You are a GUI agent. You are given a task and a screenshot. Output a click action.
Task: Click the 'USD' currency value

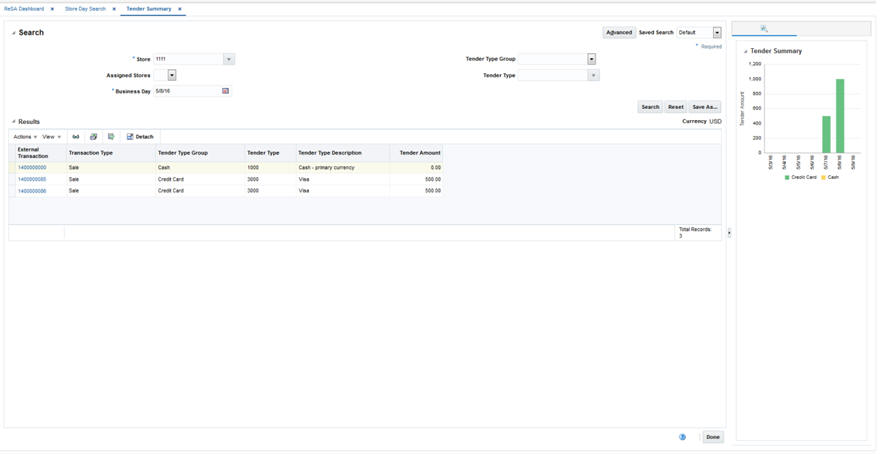(715, 121)
